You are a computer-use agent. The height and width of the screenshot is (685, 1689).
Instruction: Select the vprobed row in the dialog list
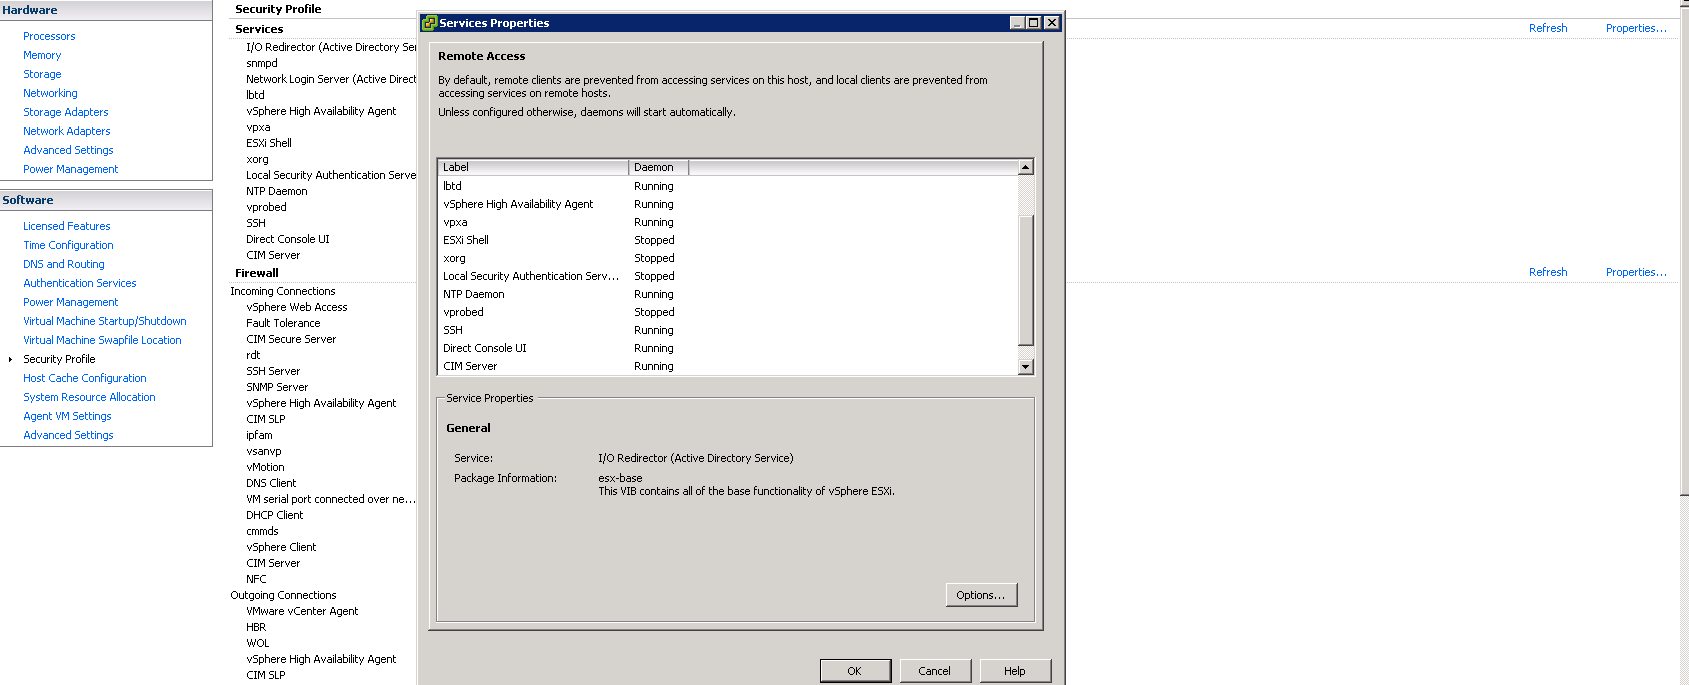pos(728,312)
